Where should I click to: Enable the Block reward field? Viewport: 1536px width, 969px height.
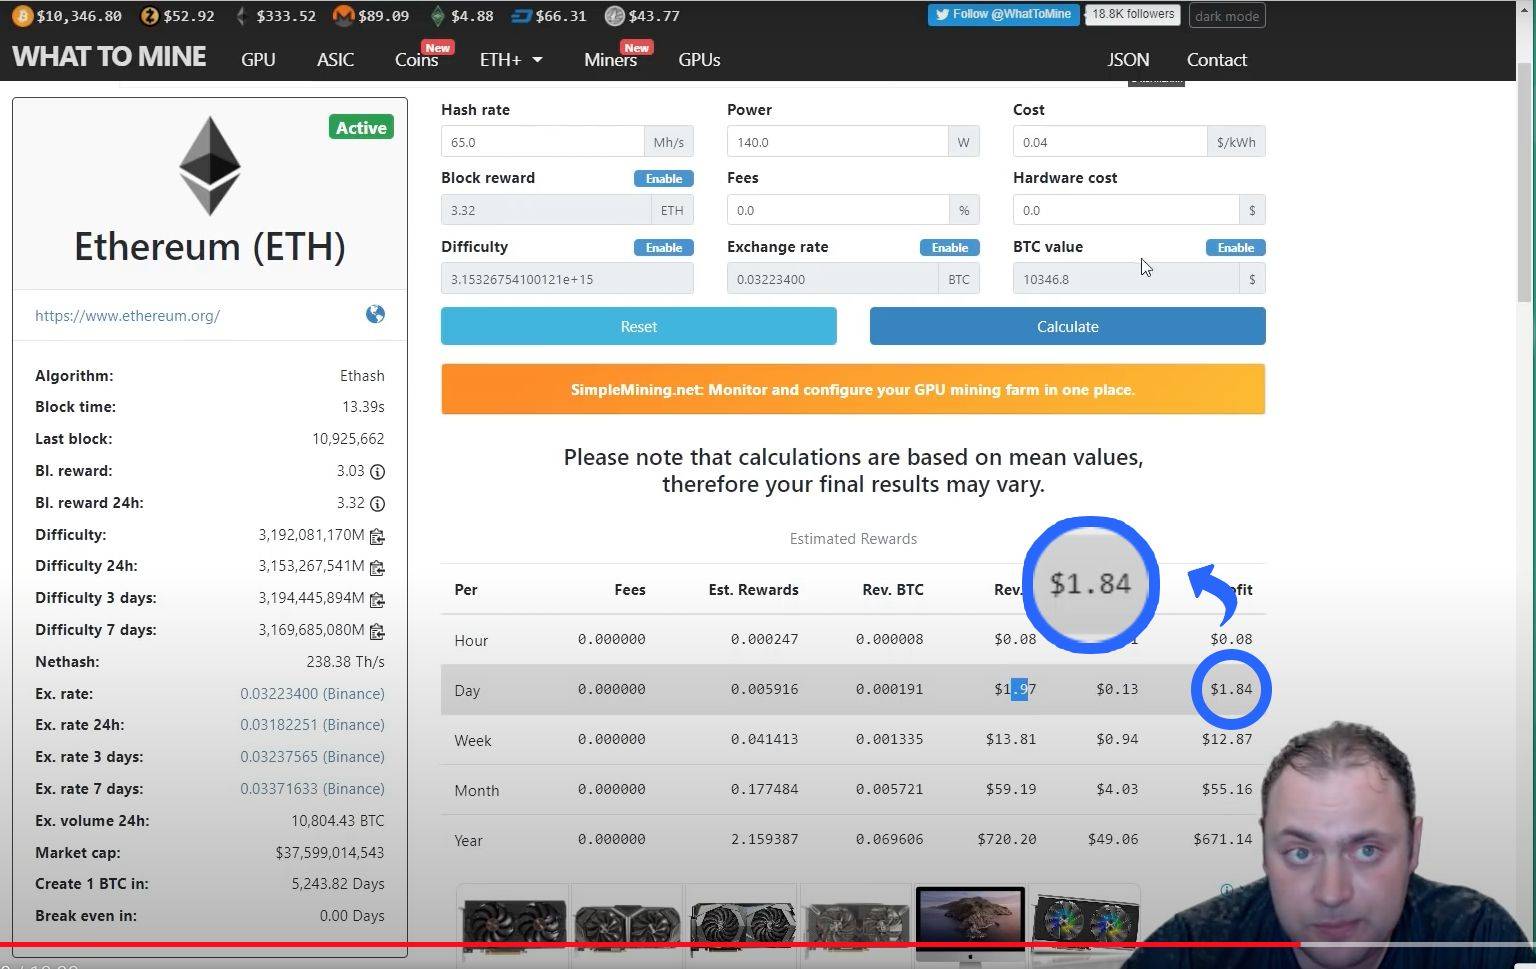click(x=664, y=178)
